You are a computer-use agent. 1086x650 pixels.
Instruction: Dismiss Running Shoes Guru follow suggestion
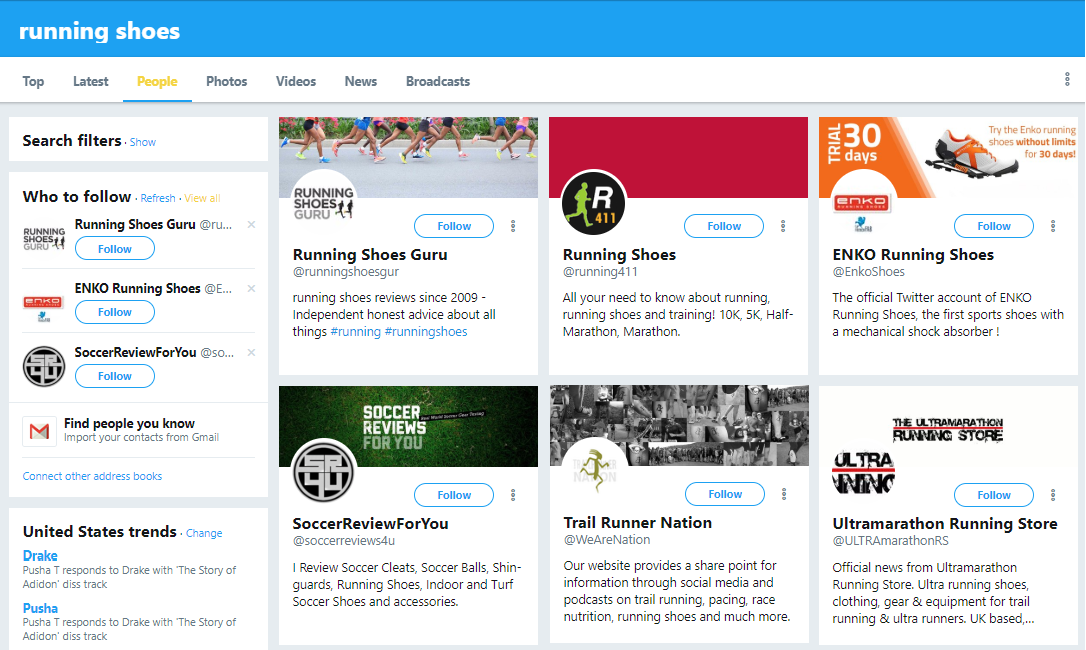click(x=251, y=225)
